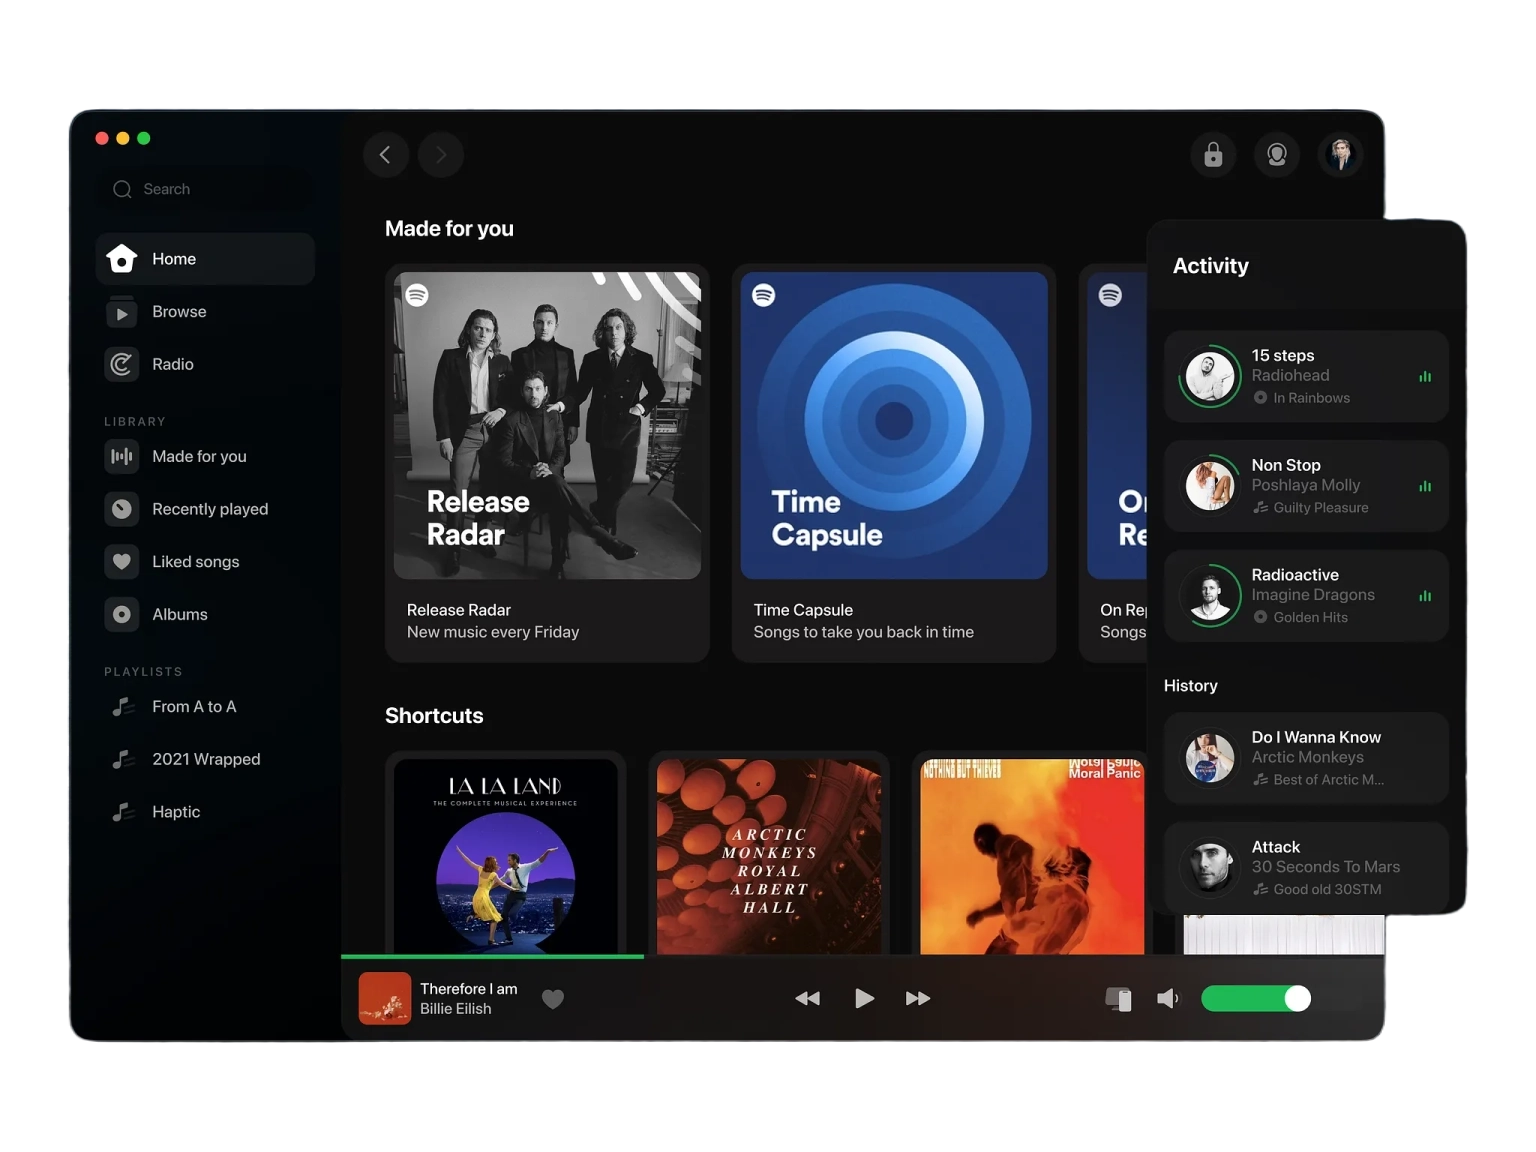Play the current track
The width and height of the screenshot is (1536, 1152).
click(865, 999)
